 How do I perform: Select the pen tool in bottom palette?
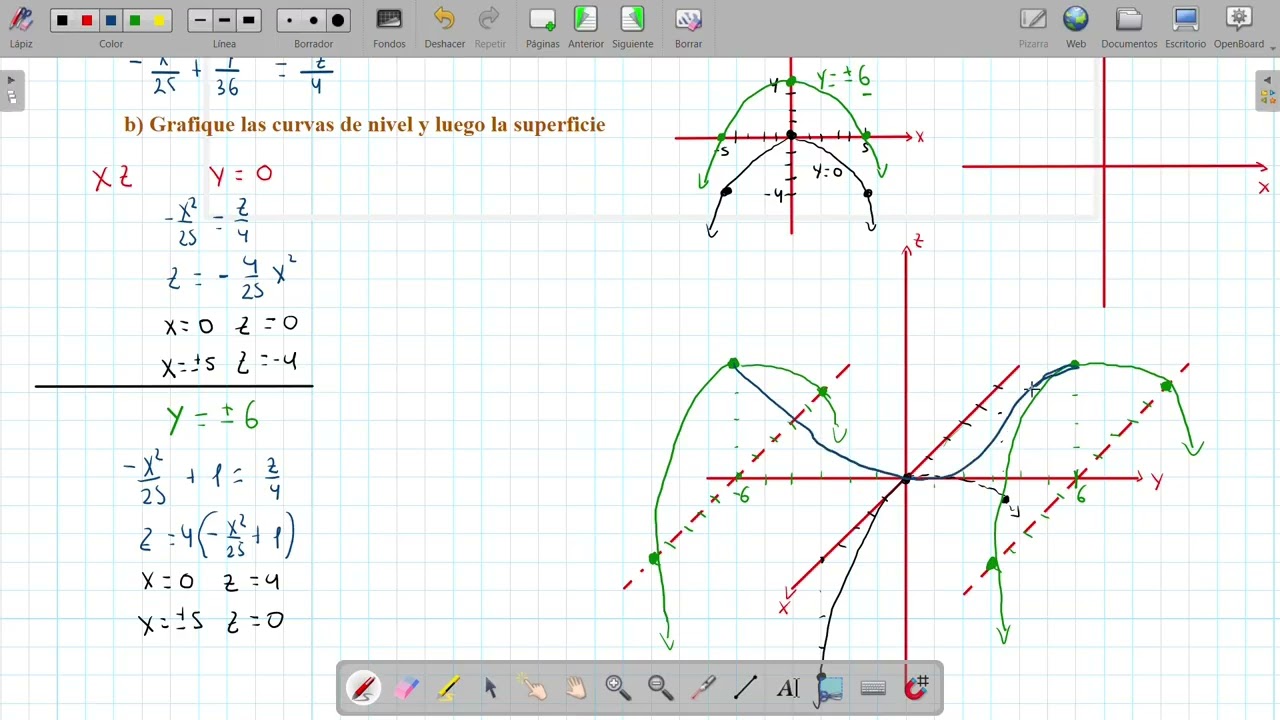(x=363, y=688)
